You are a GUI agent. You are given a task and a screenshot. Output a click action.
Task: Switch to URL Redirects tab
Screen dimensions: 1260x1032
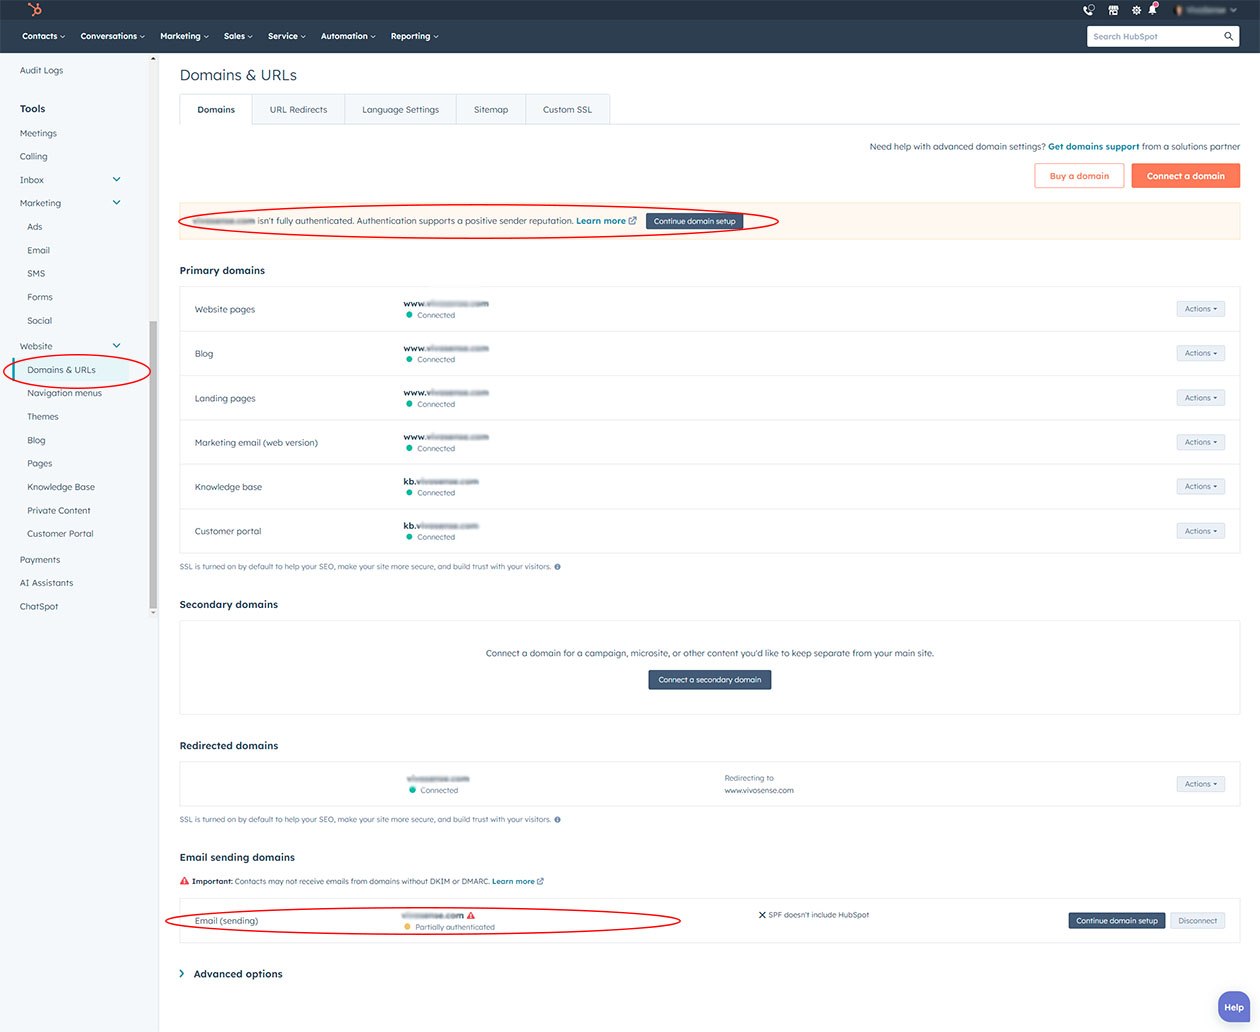pos(298,110)
